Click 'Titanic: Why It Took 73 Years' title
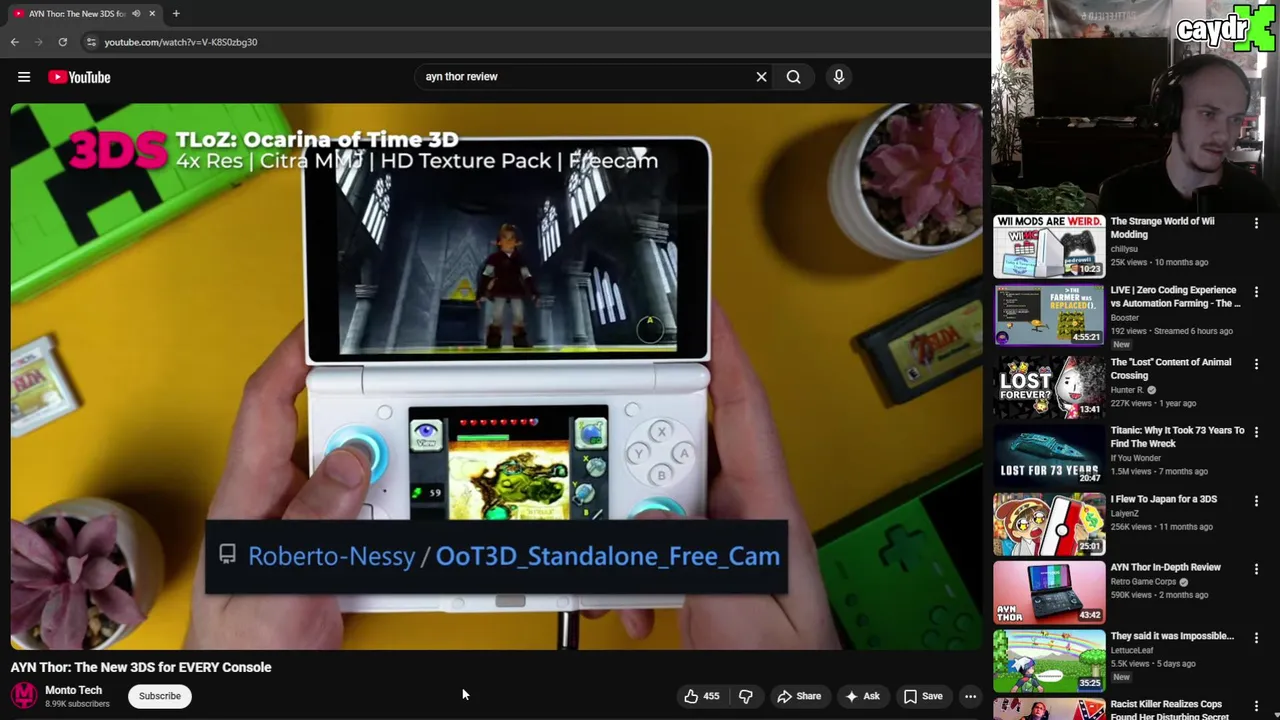Viewport: 1280px width, 720px height. point(1177,437)
